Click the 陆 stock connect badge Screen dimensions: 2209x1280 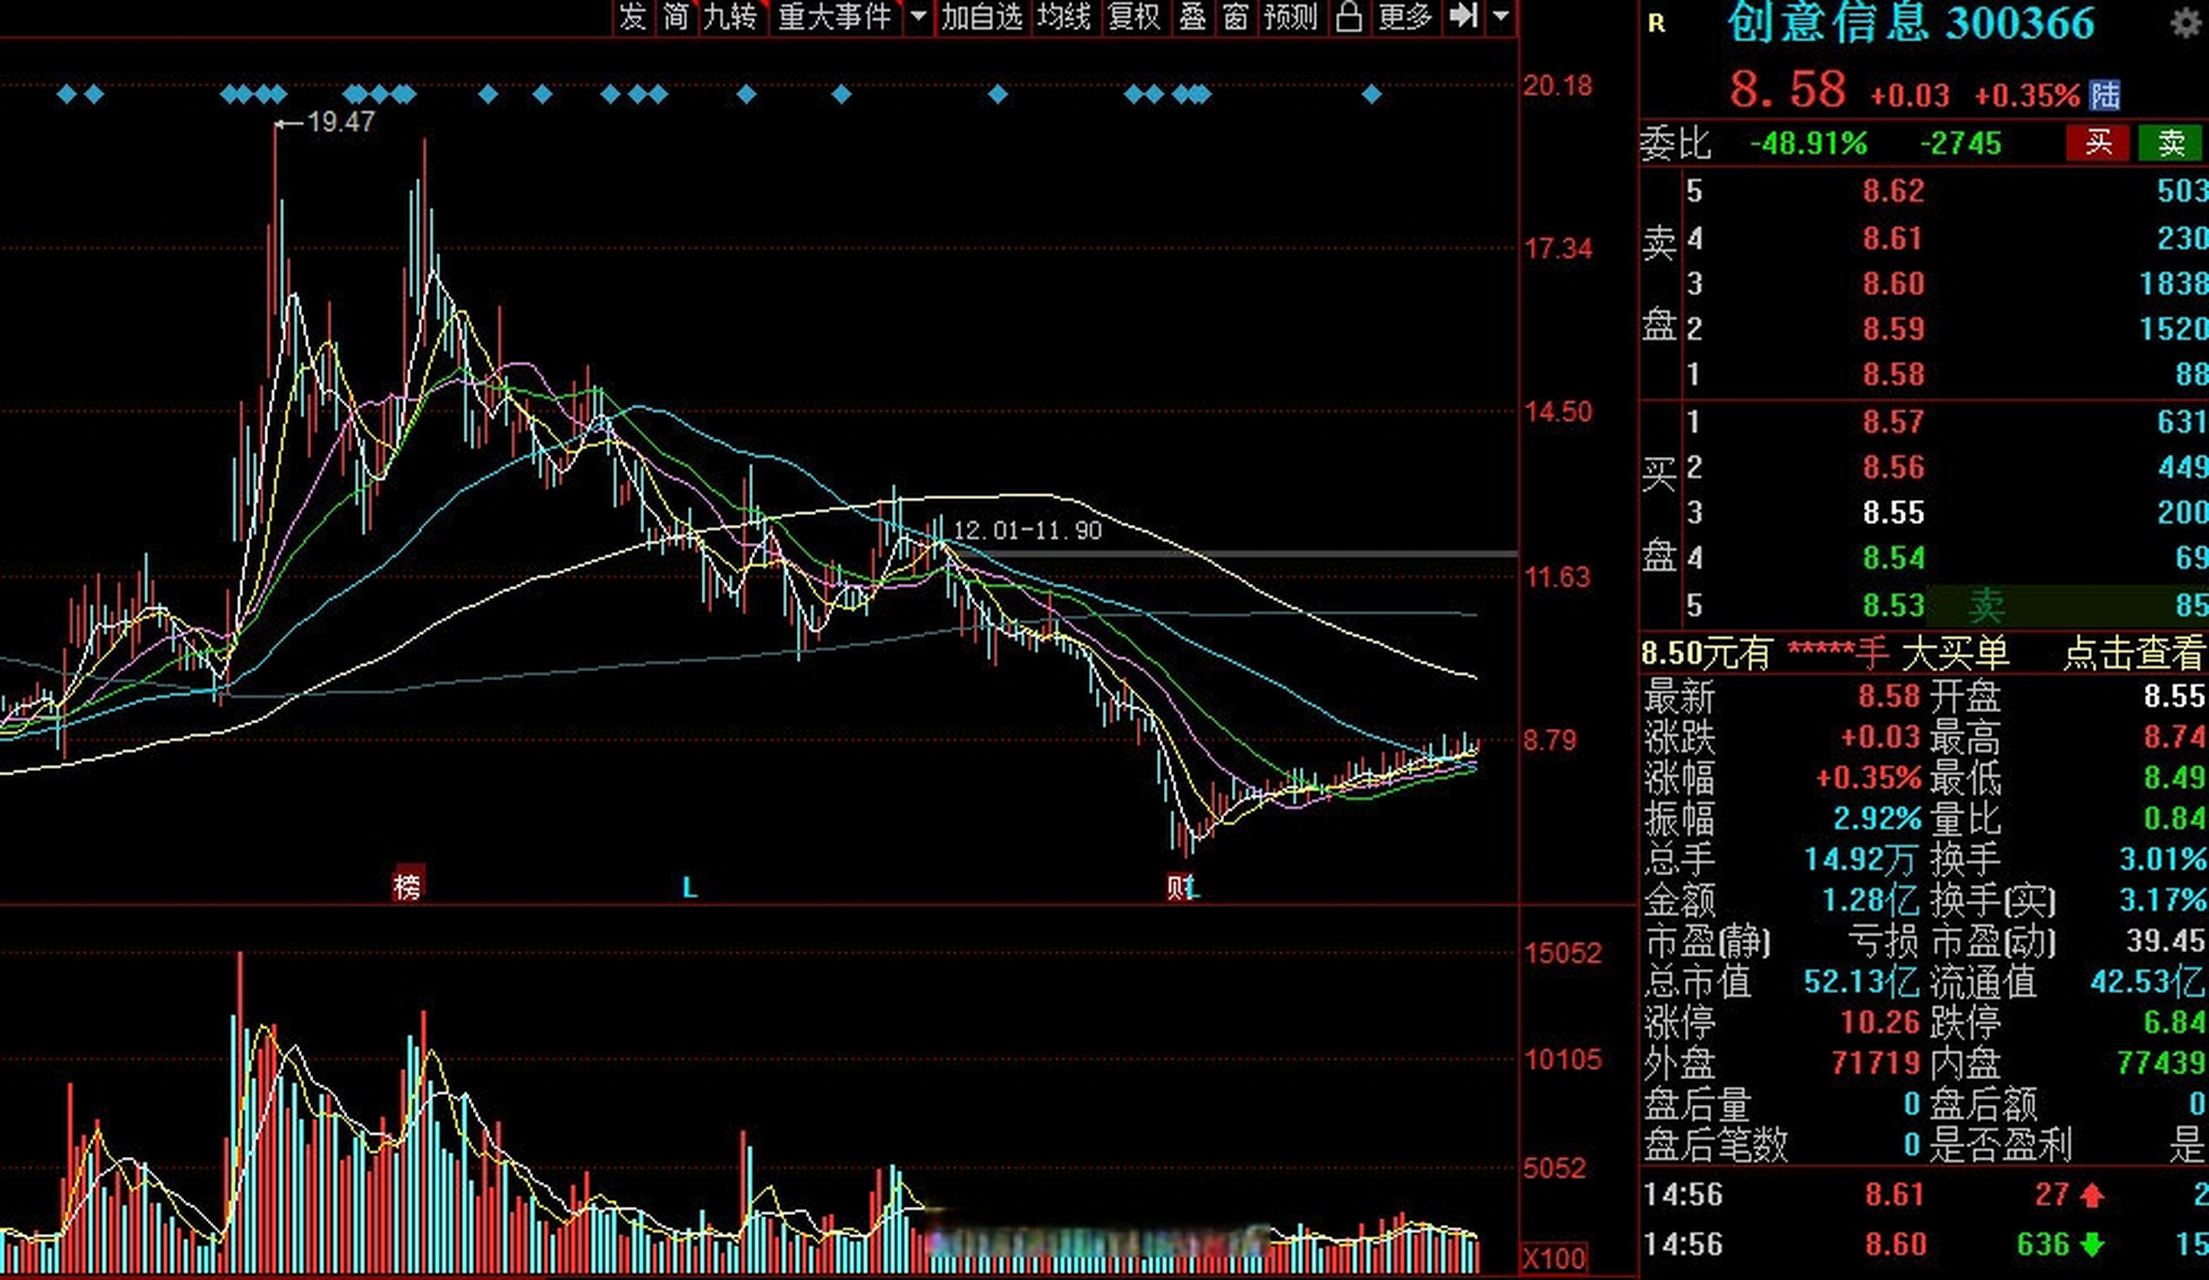[2104, 96]
